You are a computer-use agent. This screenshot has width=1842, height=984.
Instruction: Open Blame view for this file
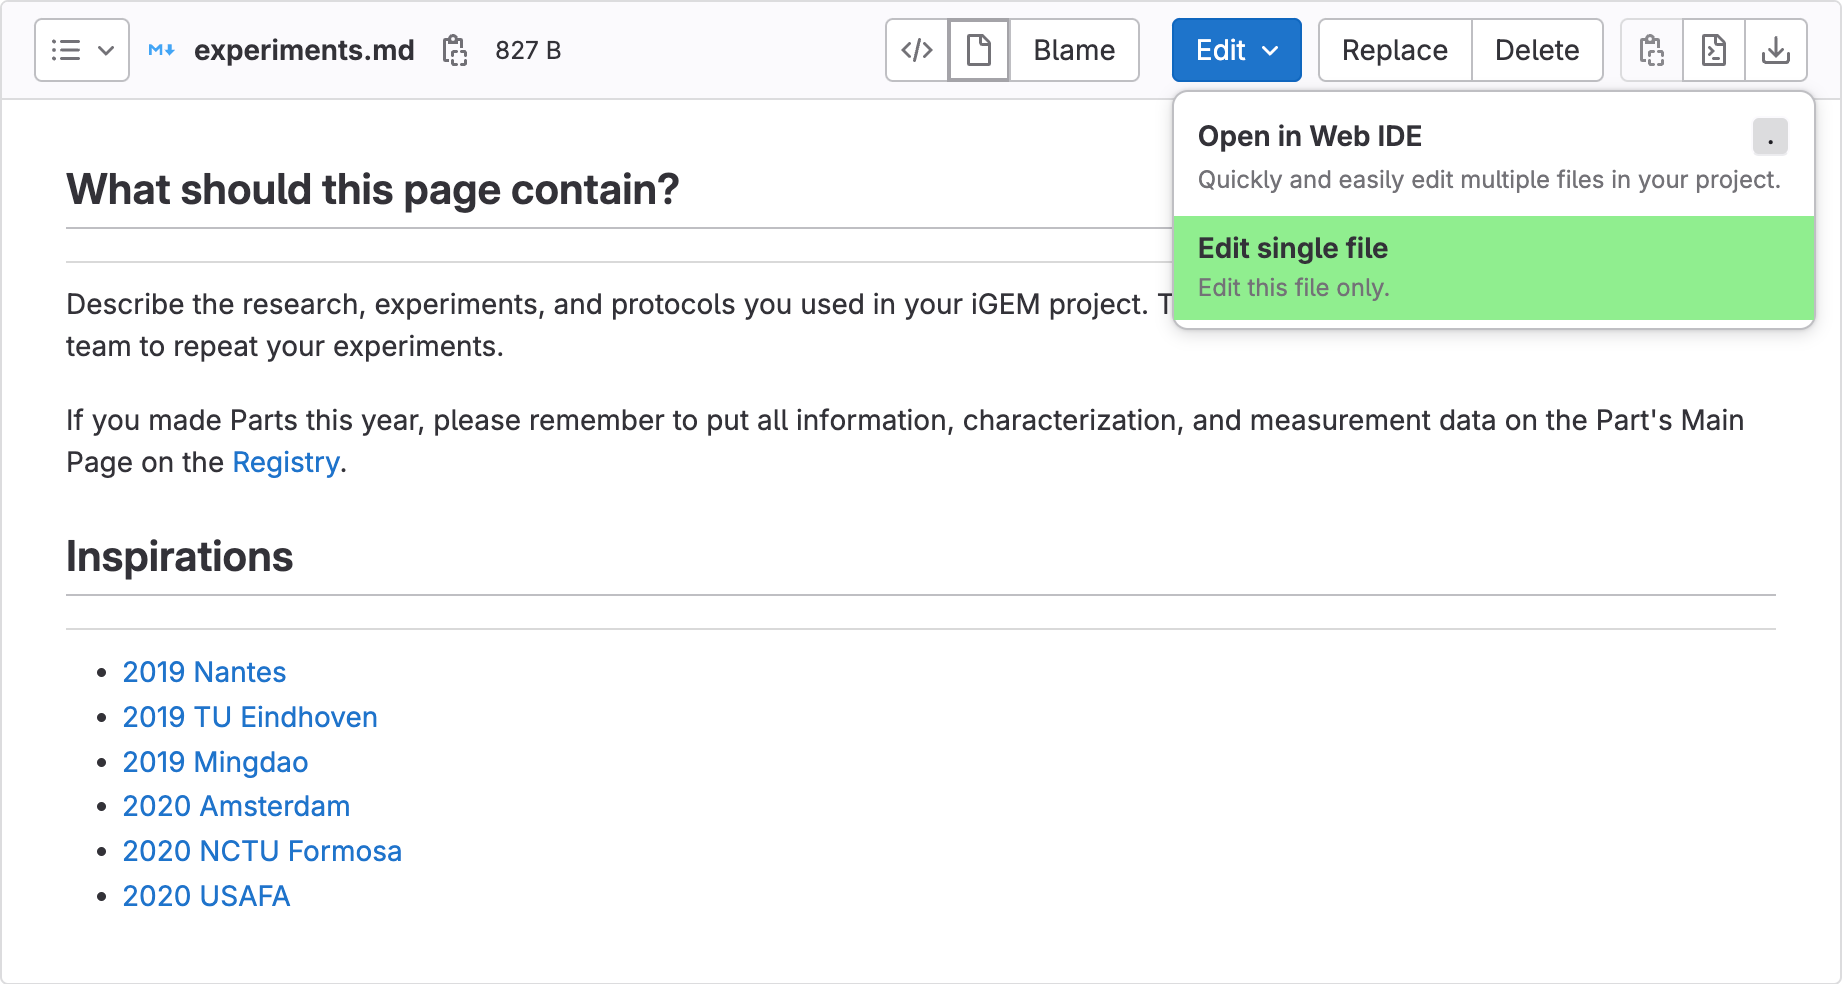click(x=1074, y=50)
